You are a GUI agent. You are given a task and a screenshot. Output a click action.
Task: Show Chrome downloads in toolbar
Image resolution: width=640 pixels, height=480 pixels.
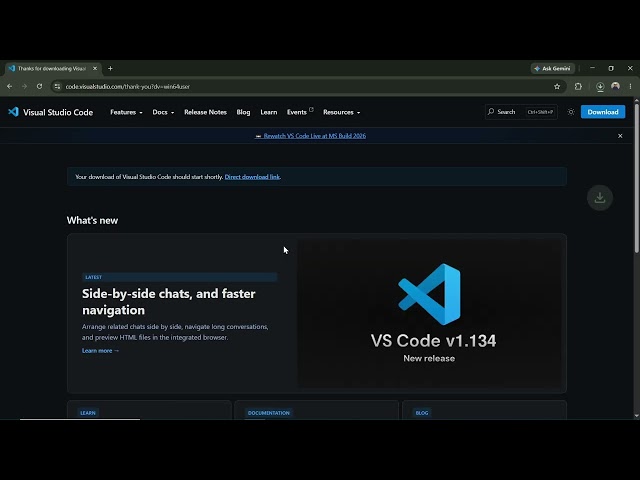click(600, 87)
